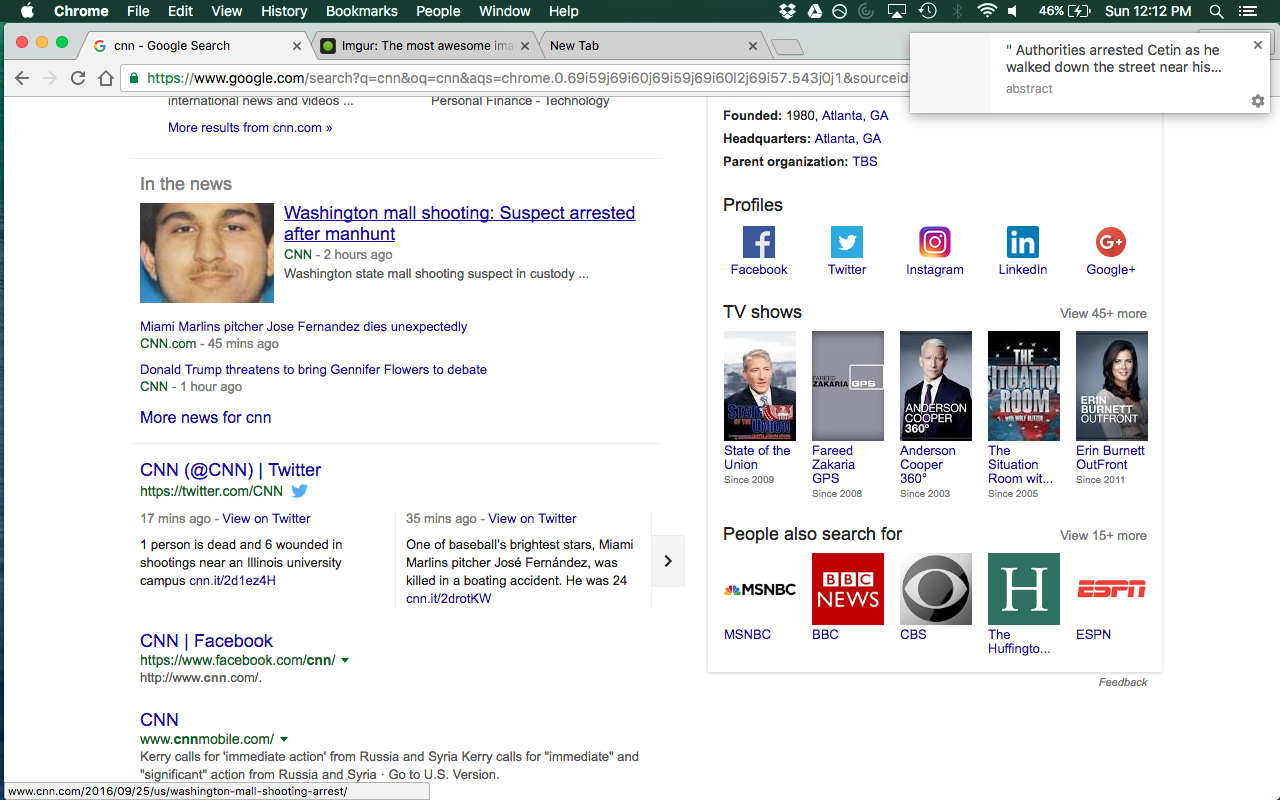Image resolution: width=1280 pixels, height=800 pixels.
Task: Open the cnn.it/2d1ez4H tweet link
Action: tap(232, 580)
